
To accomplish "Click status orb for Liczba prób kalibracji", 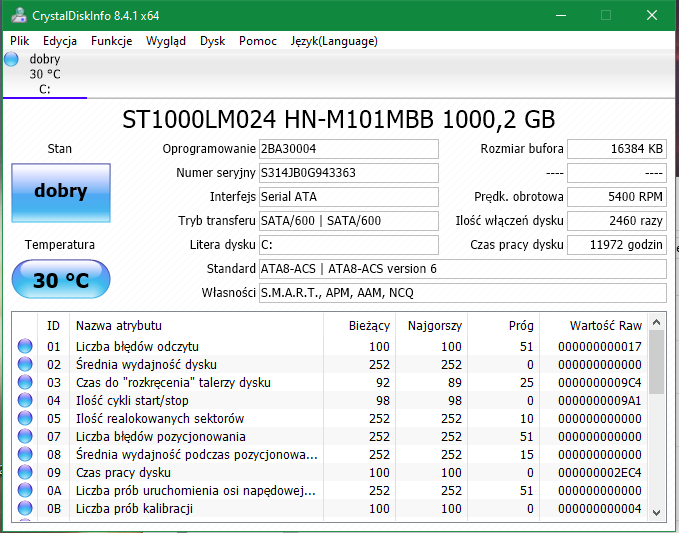I will coord(25,508).
